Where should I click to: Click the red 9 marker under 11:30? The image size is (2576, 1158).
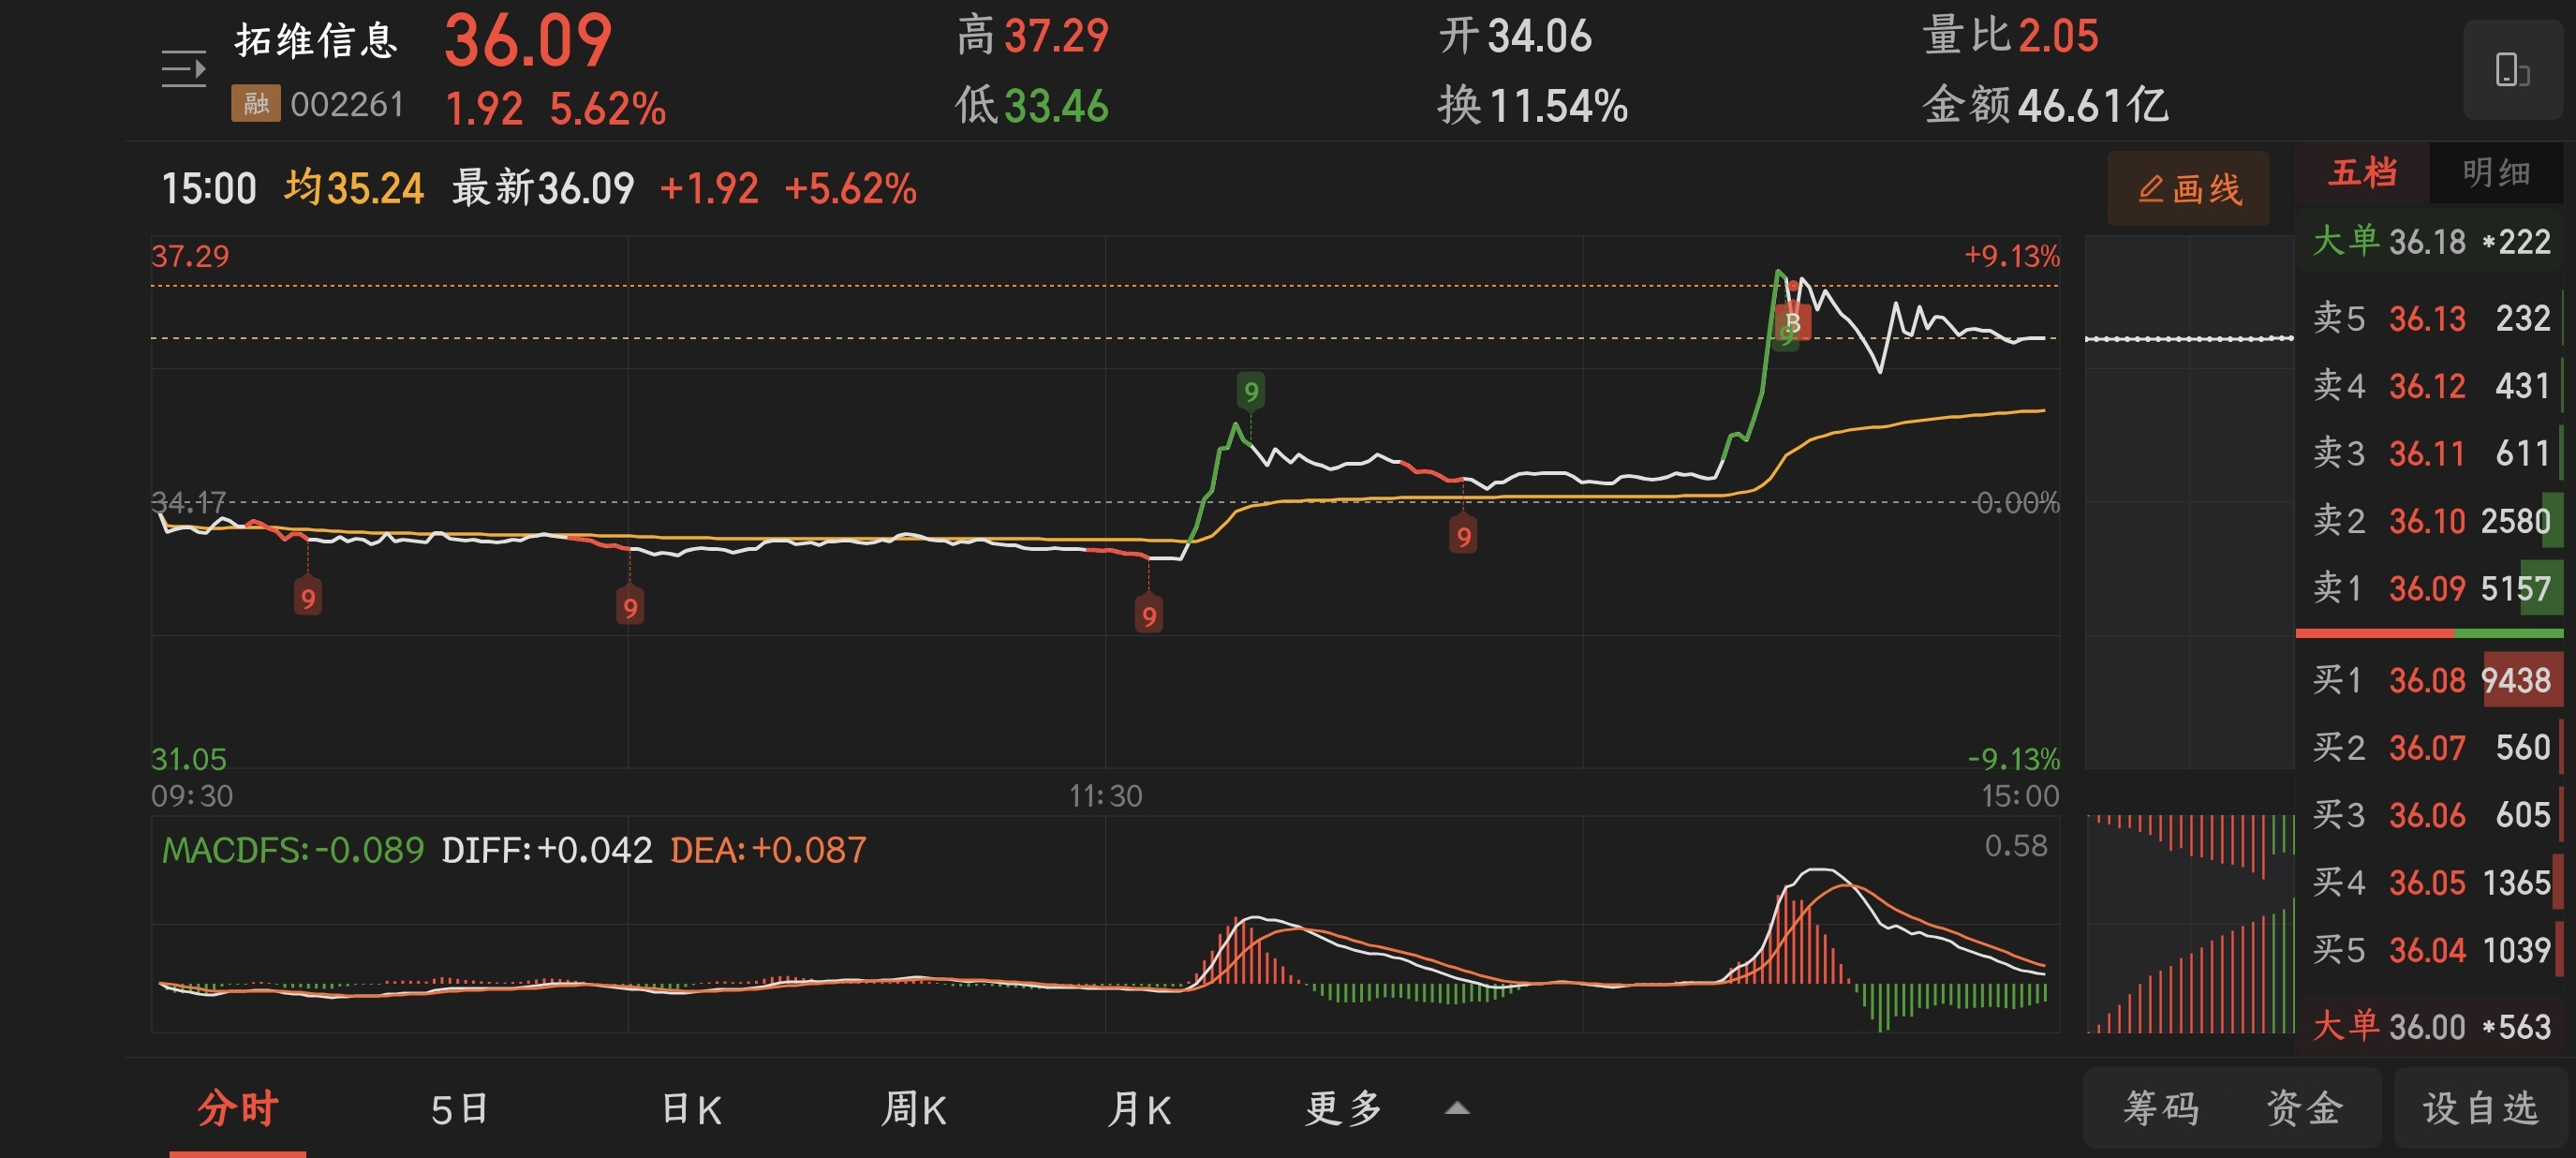[x=1148, y=616]
